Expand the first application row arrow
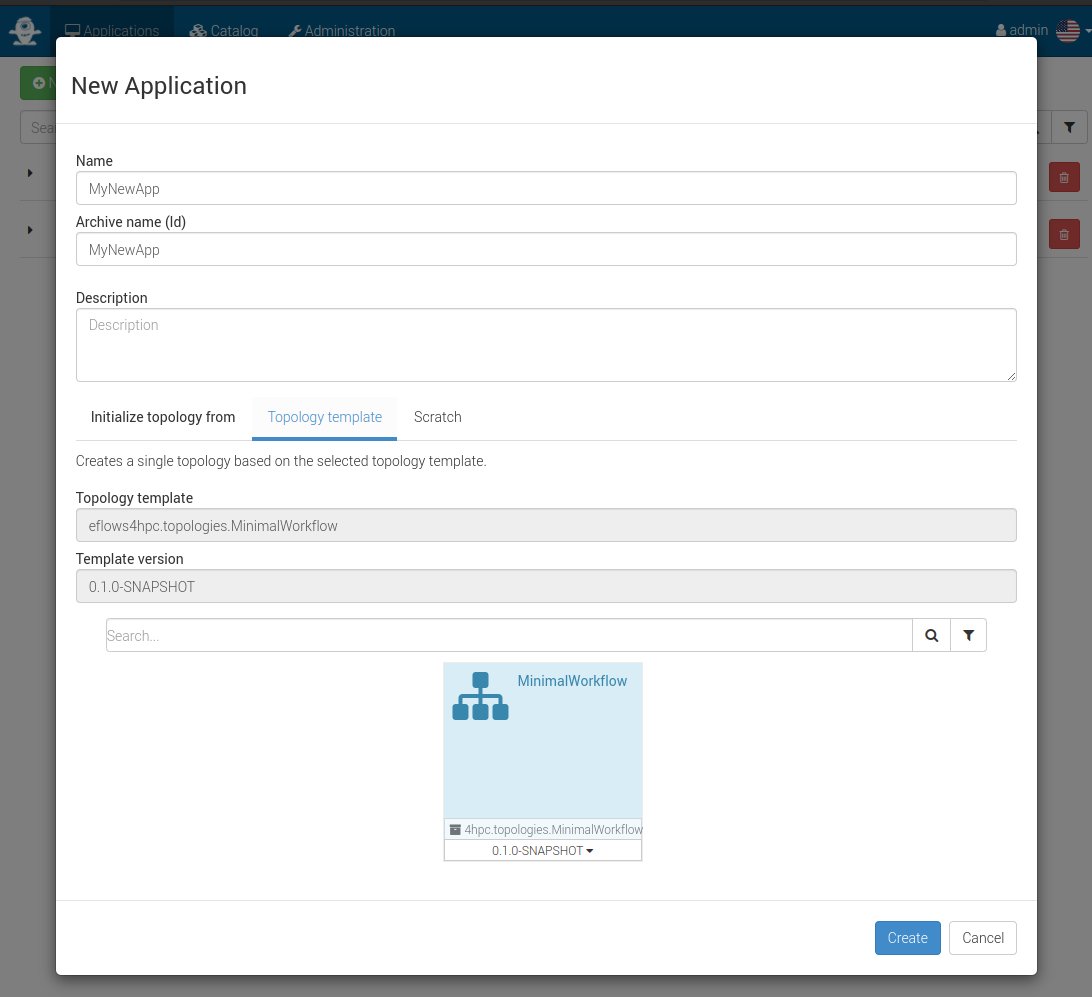Image resolution: width=1092 pixels, height=997 pixels. coord(30,173)
